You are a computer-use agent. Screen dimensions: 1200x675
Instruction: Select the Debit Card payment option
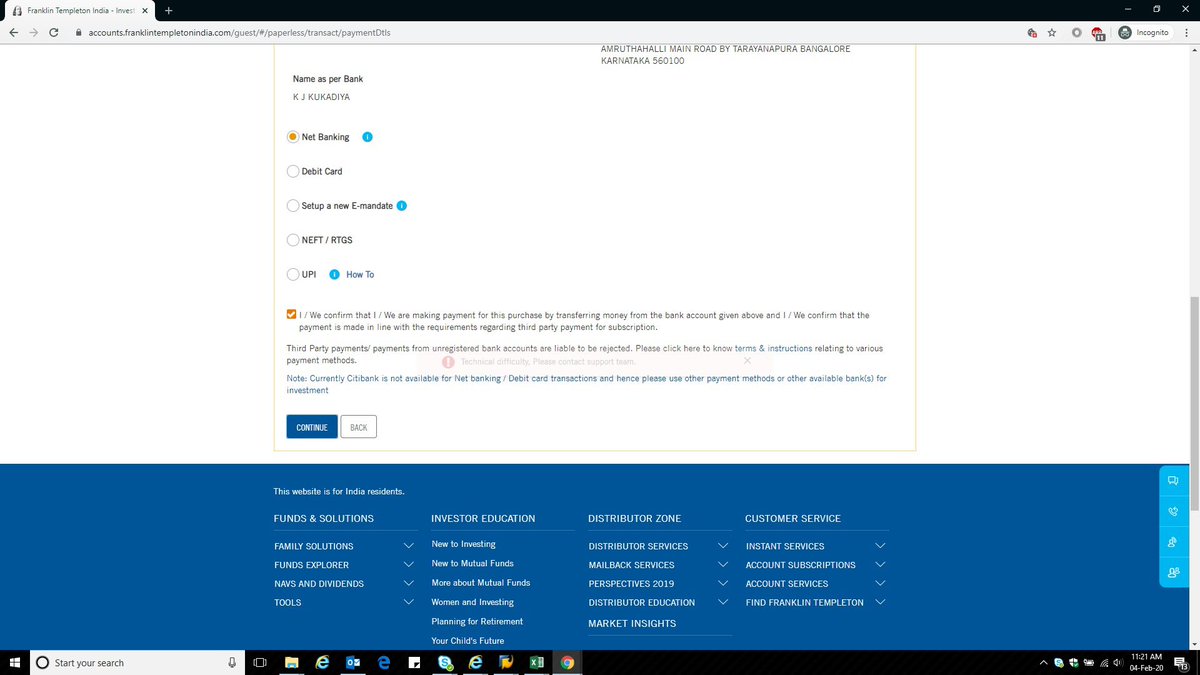pyautogui.click(x=293, y=171)
